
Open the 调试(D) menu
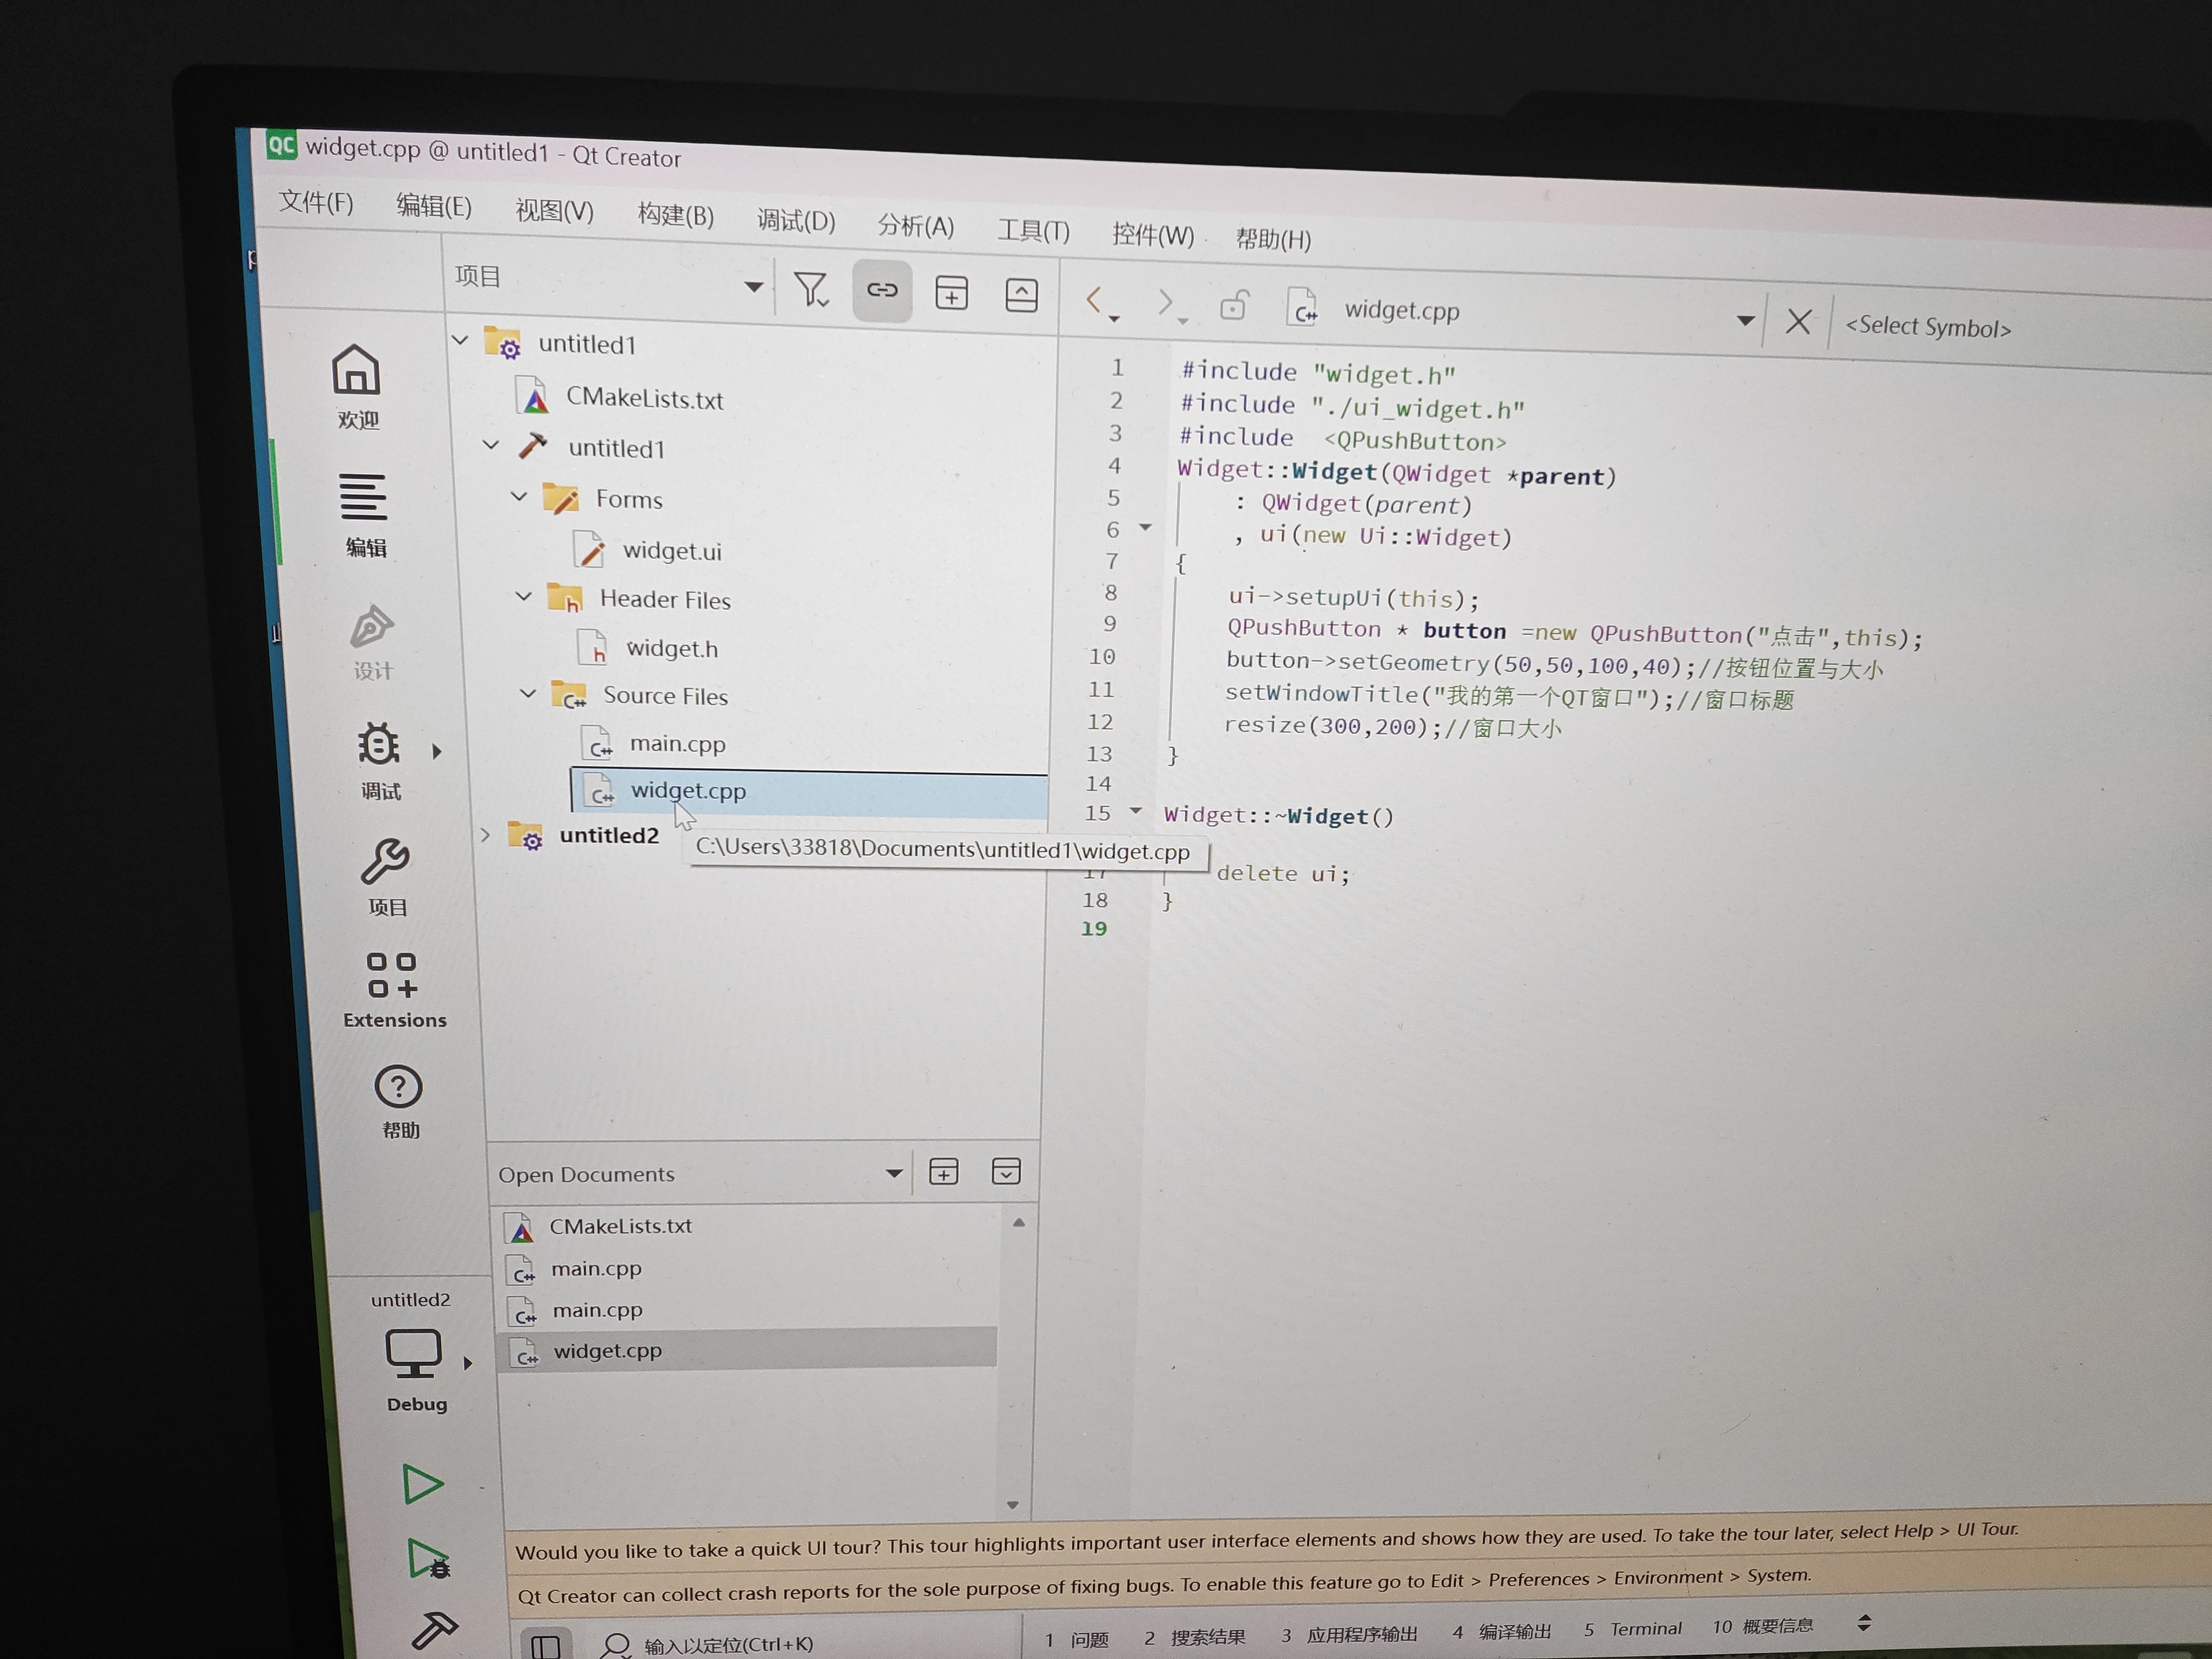pyautogui.click(x=795, y=220)
